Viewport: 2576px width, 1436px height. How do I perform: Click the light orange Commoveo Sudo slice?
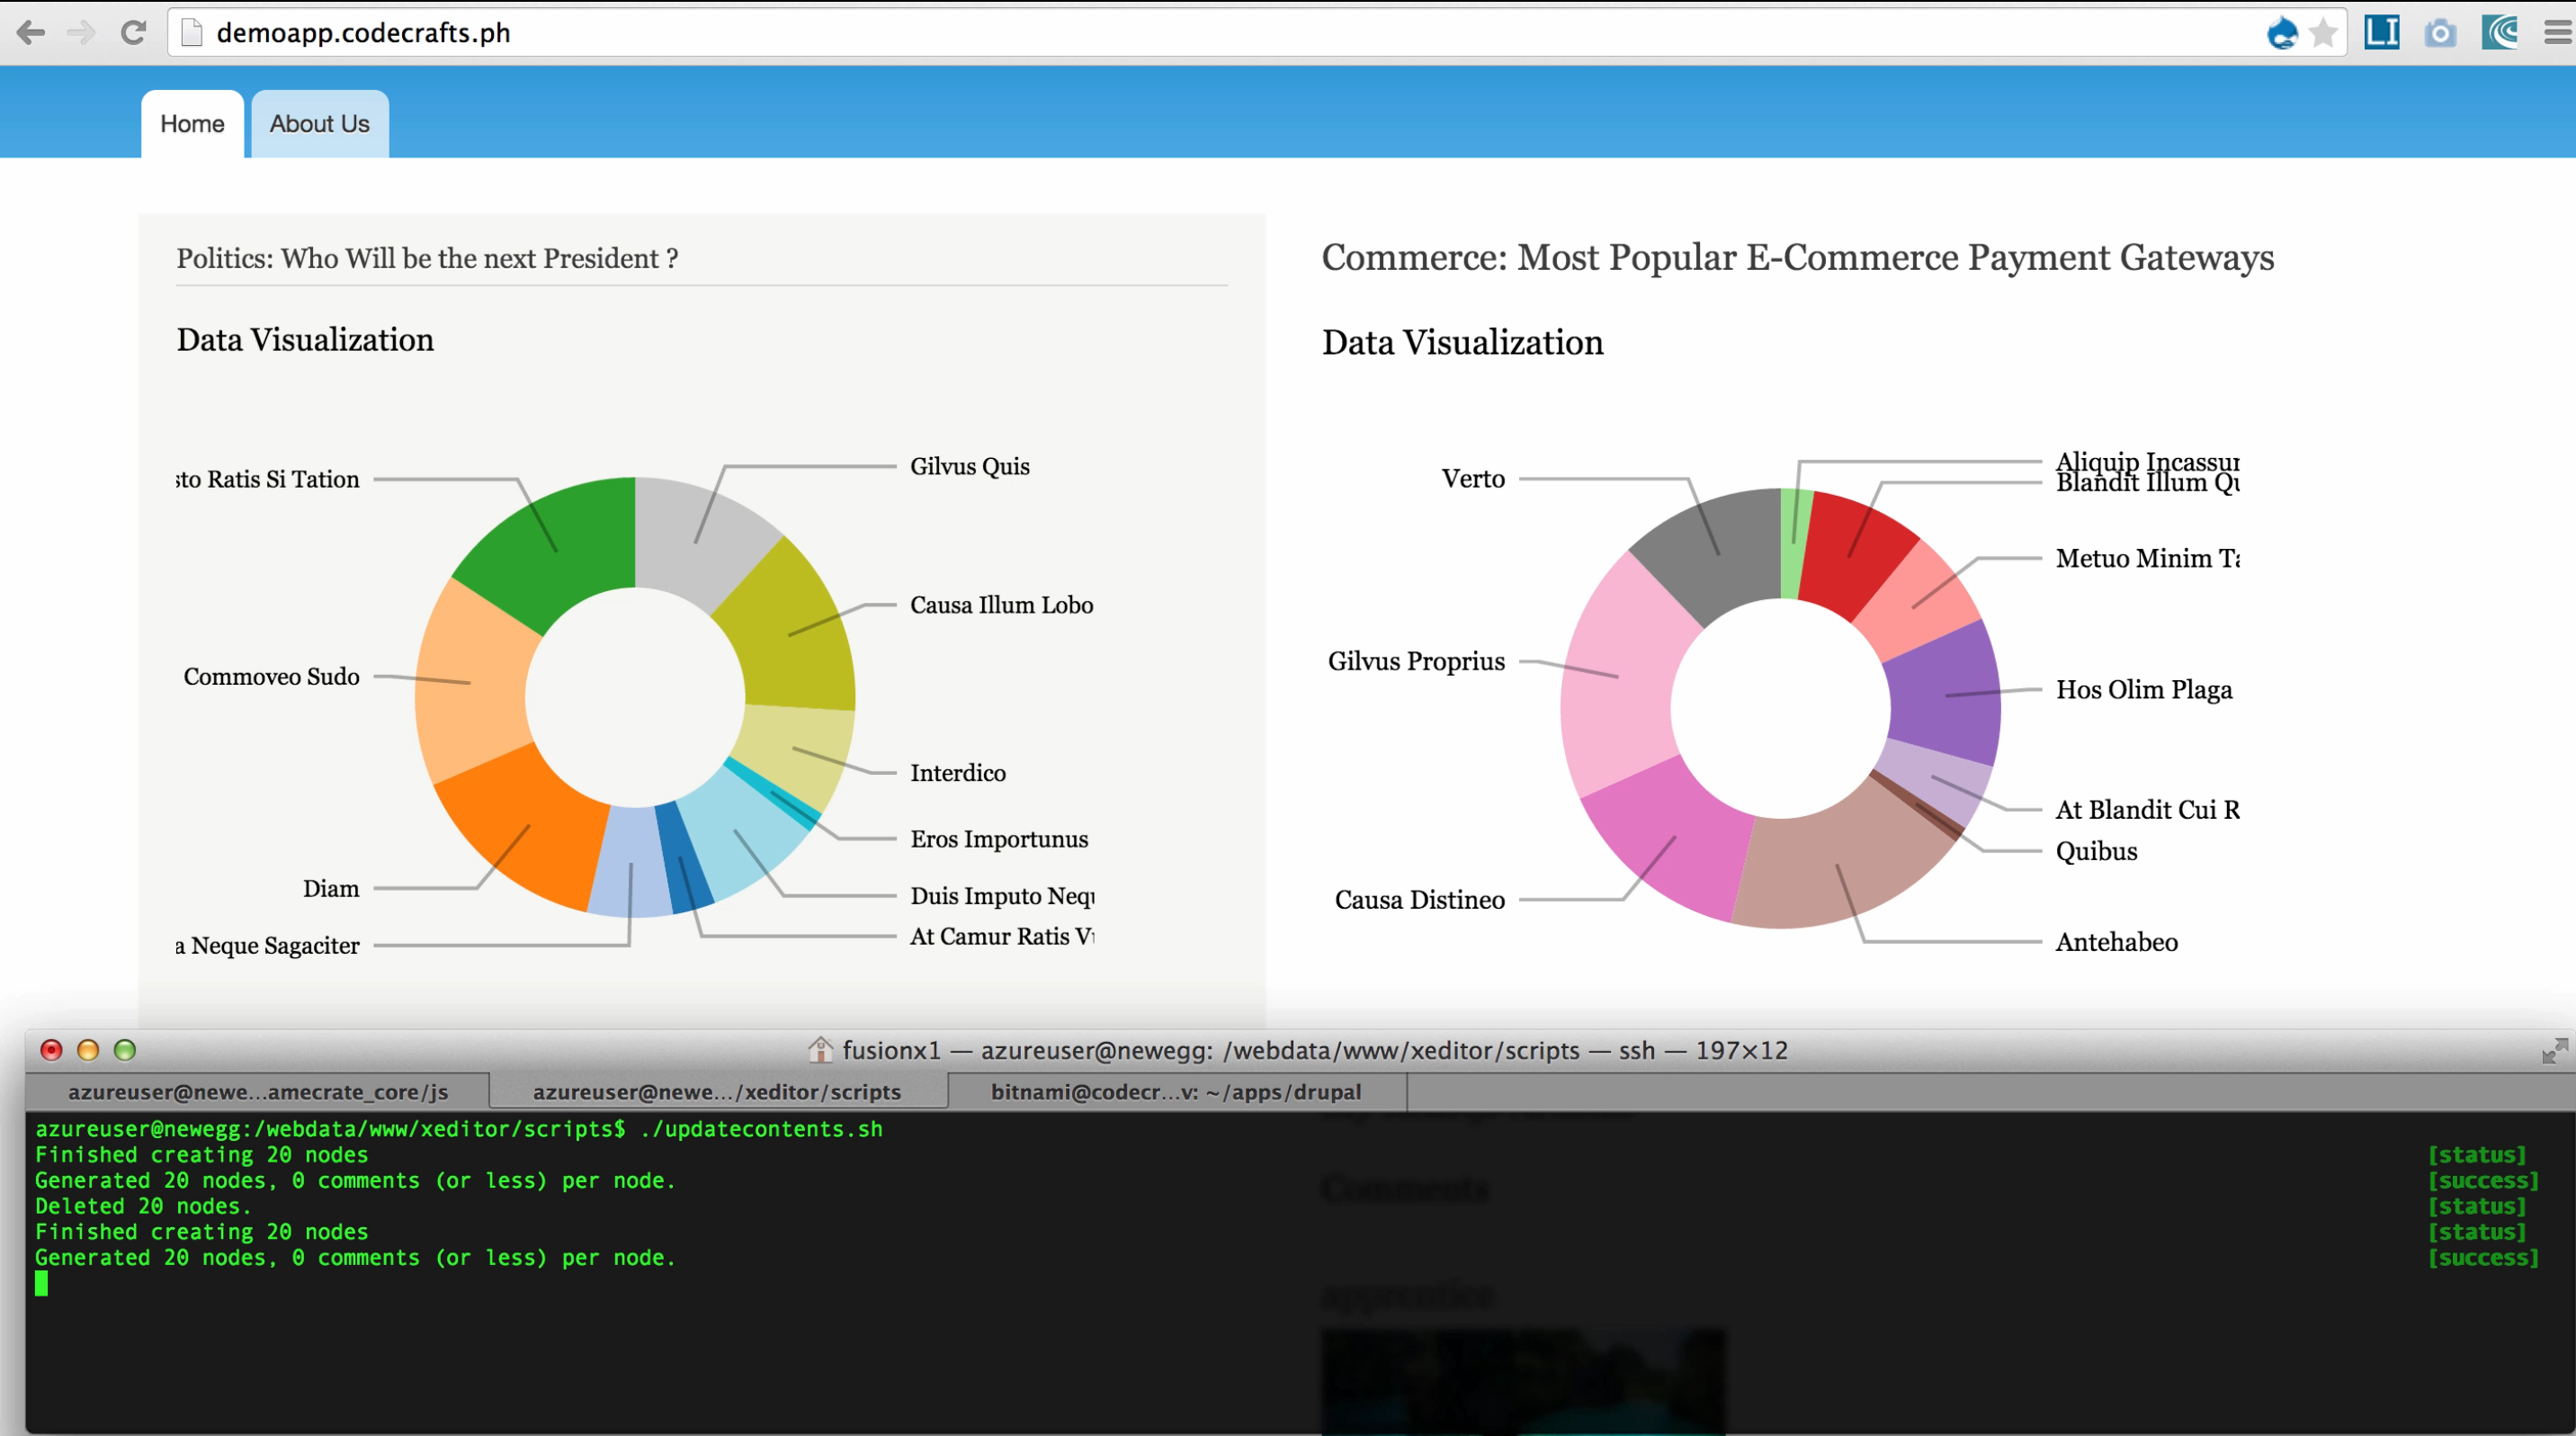pyautogui.click(x=470, y=682)
